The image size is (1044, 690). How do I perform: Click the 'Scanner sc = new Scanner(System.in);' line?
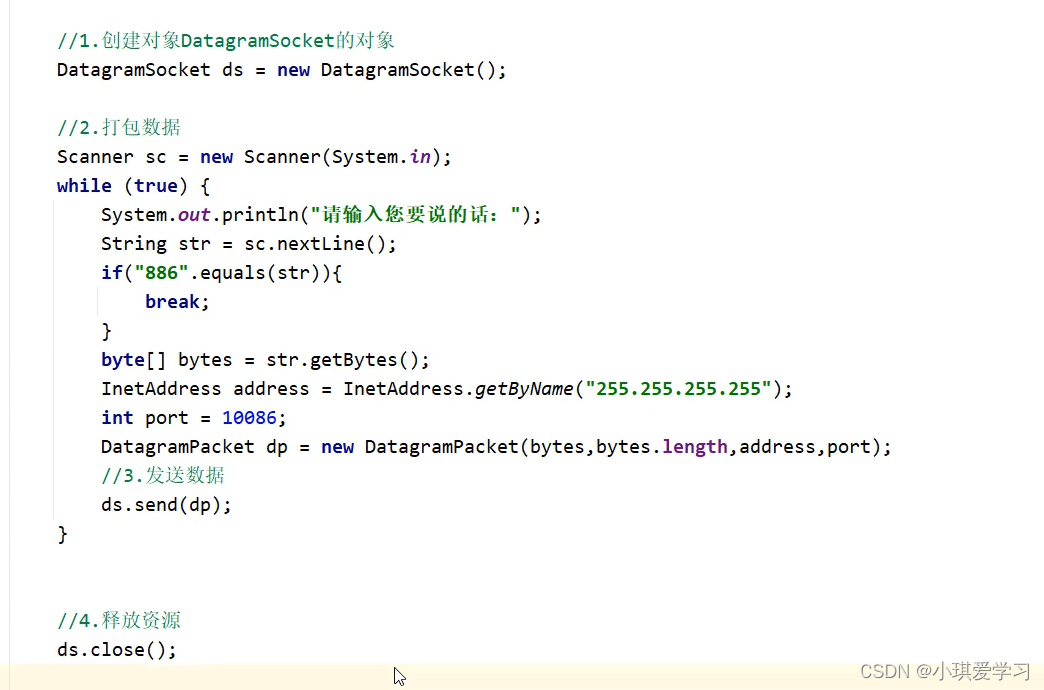click(x=254, y=157)
